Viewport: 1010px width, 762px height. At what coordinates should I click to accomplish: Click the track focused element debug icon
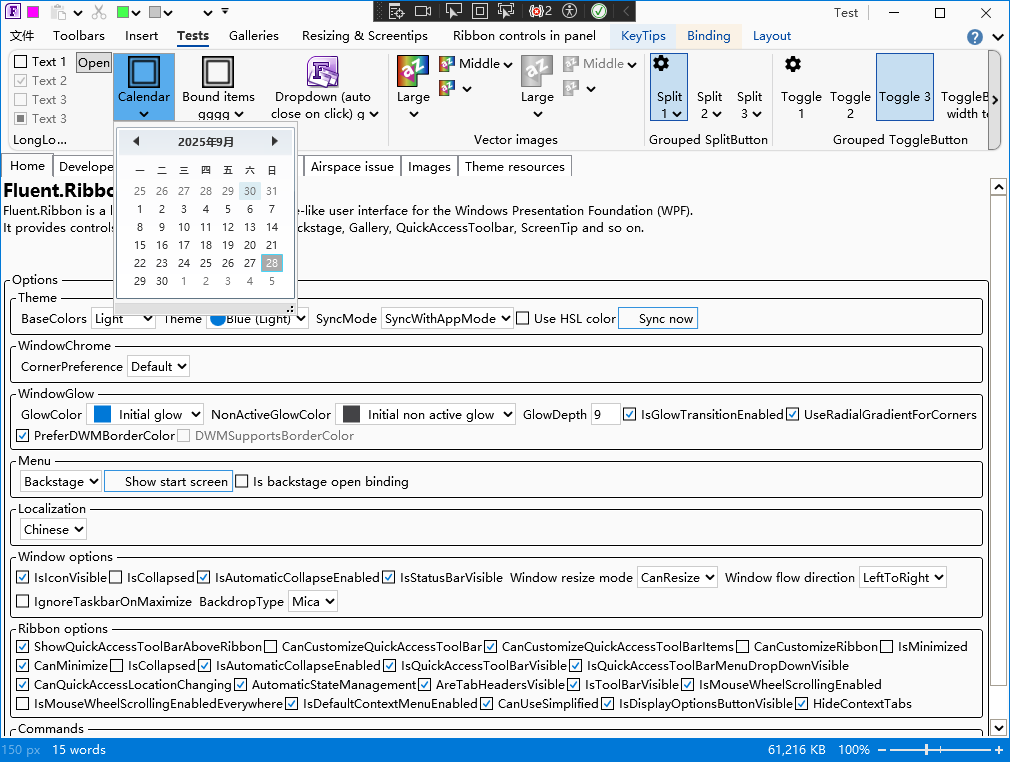(x=506, y=11)
